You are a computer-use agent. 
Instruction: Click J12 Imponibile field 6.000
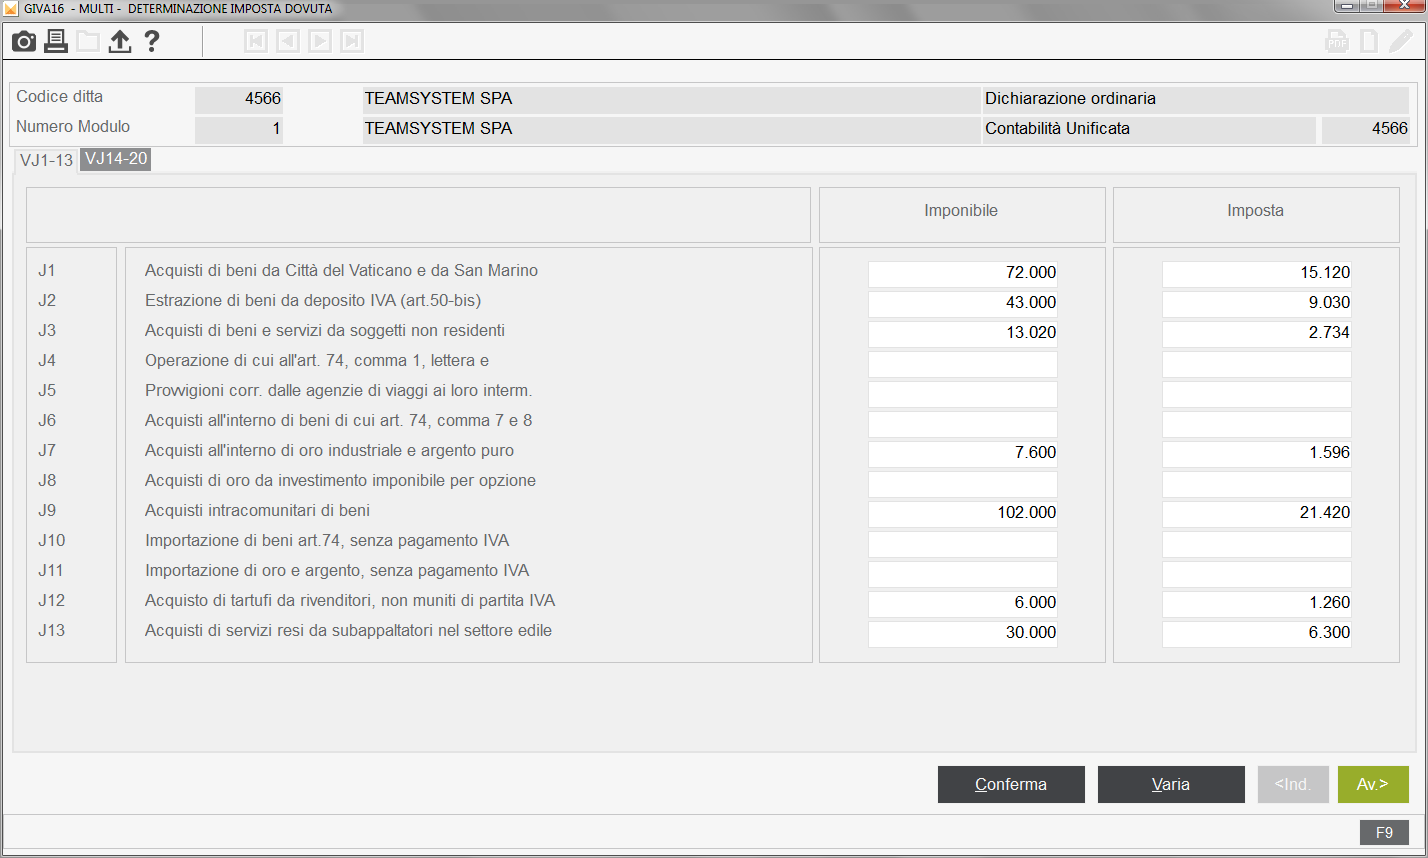point(963,603)
